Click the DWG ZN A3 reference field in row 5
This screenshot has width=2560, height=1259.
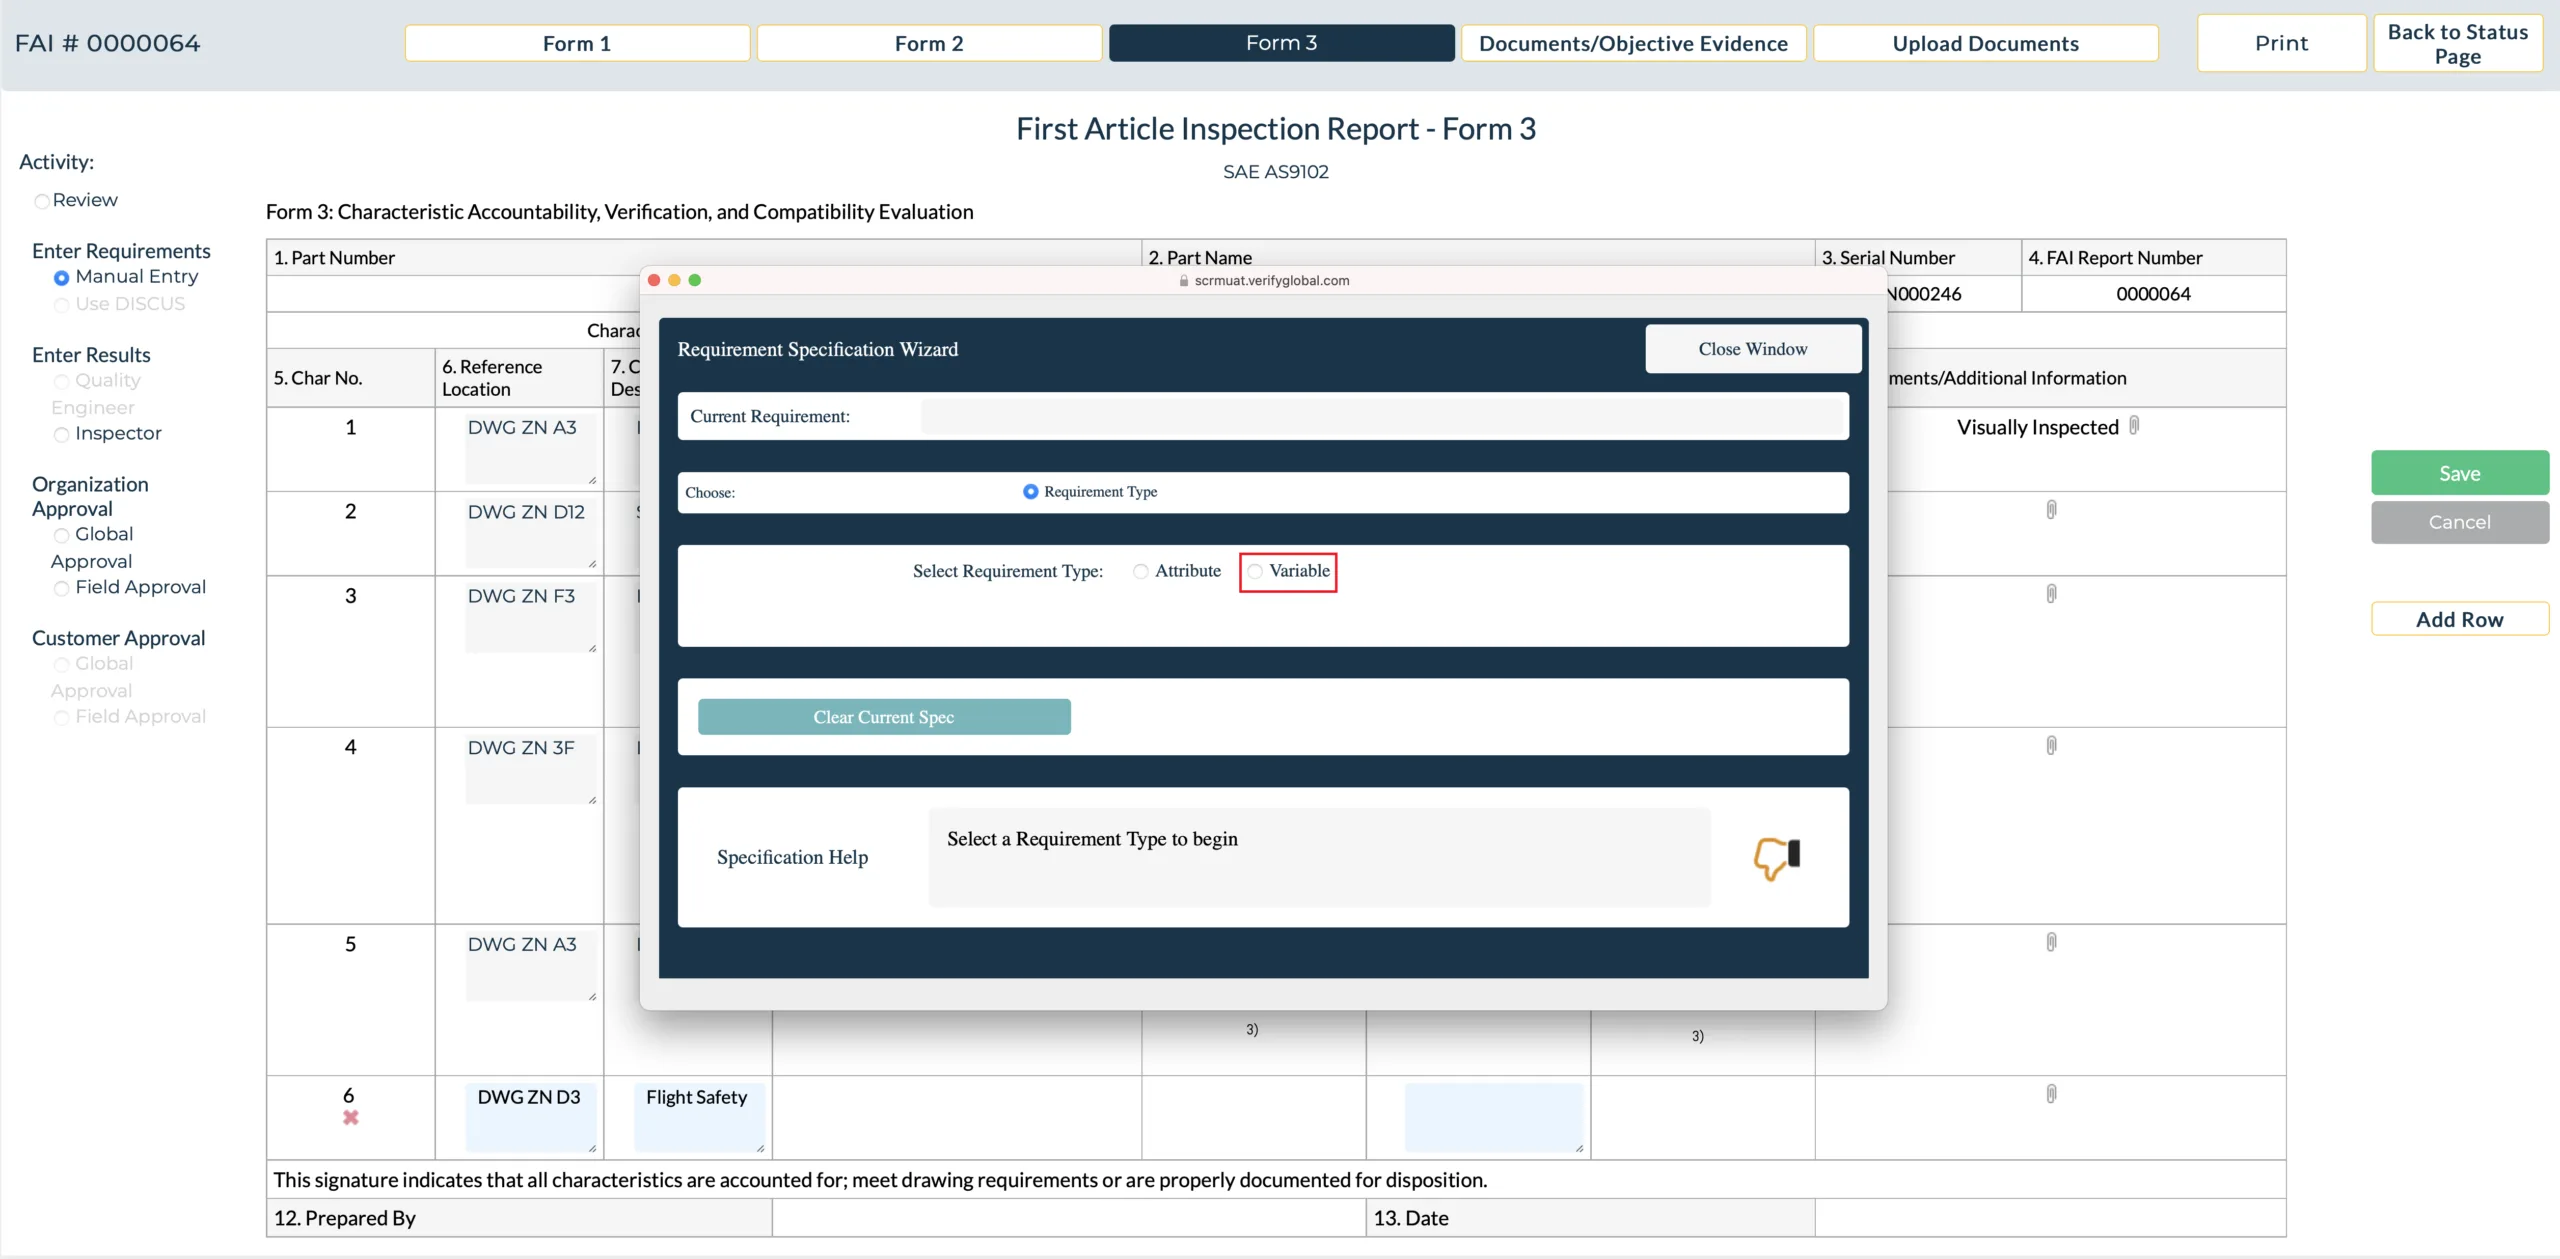pyautogui.click(x=531, y=966)
